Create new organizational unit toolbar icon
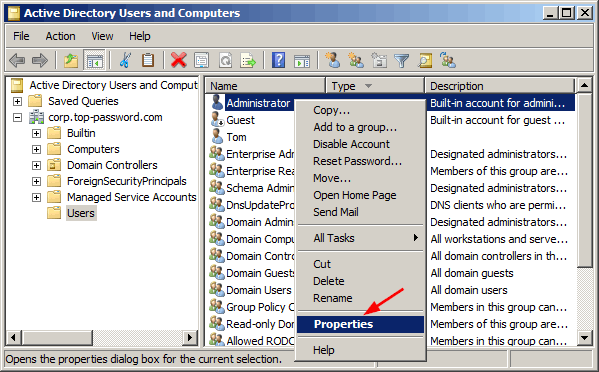Viewport: 599px width, 372px height. [x=379, y=60]
